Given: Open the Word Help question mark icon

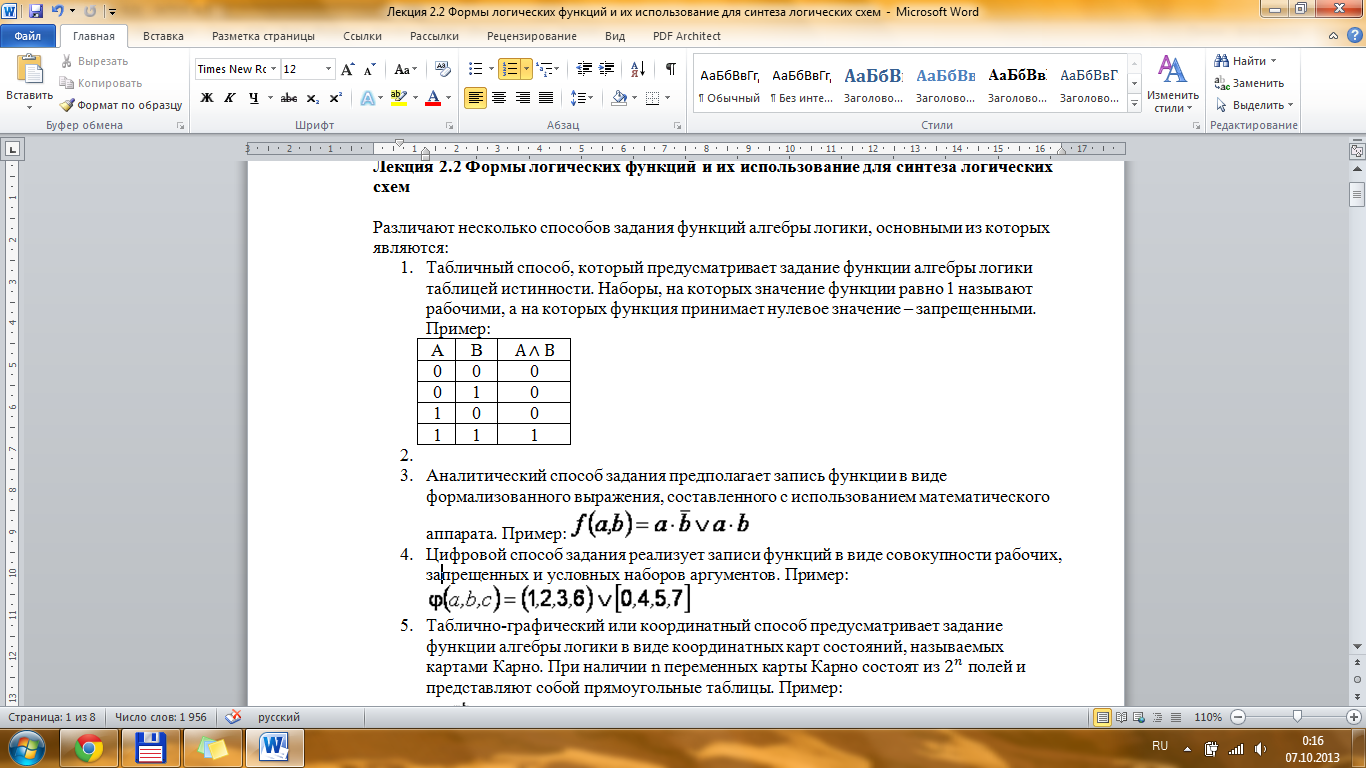Looking at the screenshot, I should click(x=1354, y=36).
